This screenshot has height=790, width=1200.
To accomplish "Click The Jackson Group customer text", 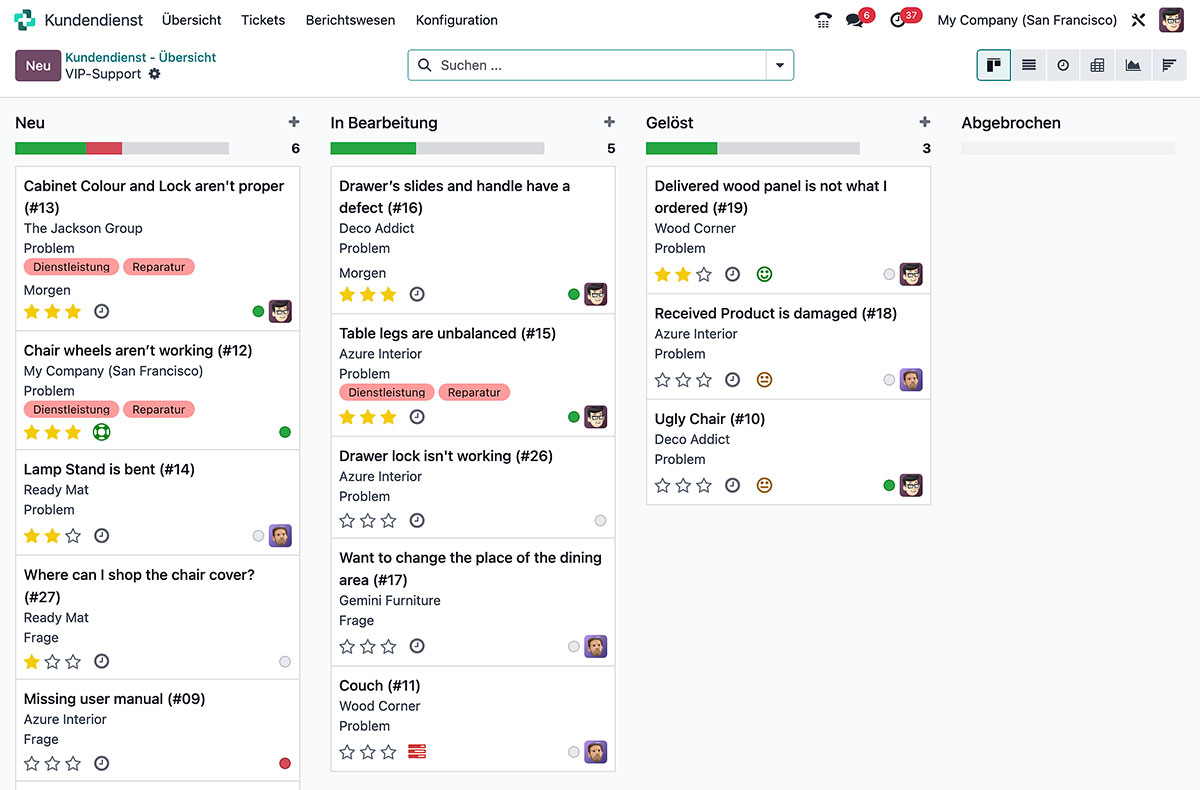I will click(x=83, y=228).
